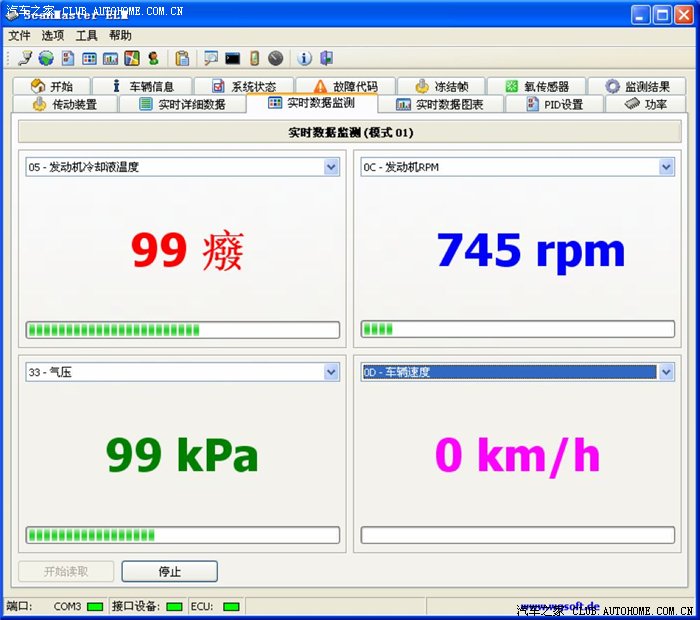Click the green globe toolbar icon
The image size is (700, 620).
[46, 59]
